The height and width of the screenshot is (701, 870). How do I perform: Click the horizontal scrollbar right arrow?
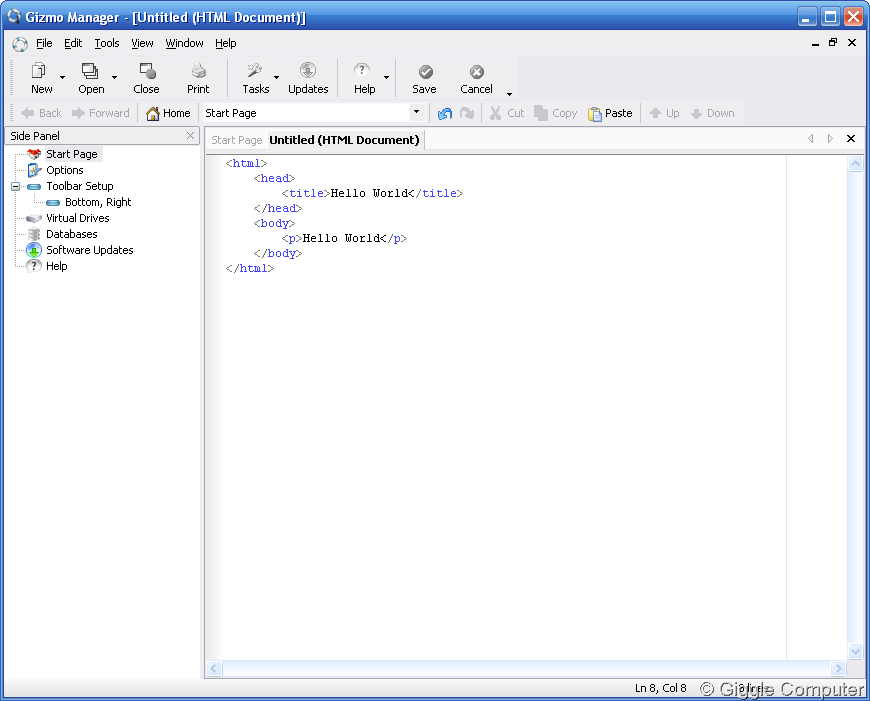[838, 668]
